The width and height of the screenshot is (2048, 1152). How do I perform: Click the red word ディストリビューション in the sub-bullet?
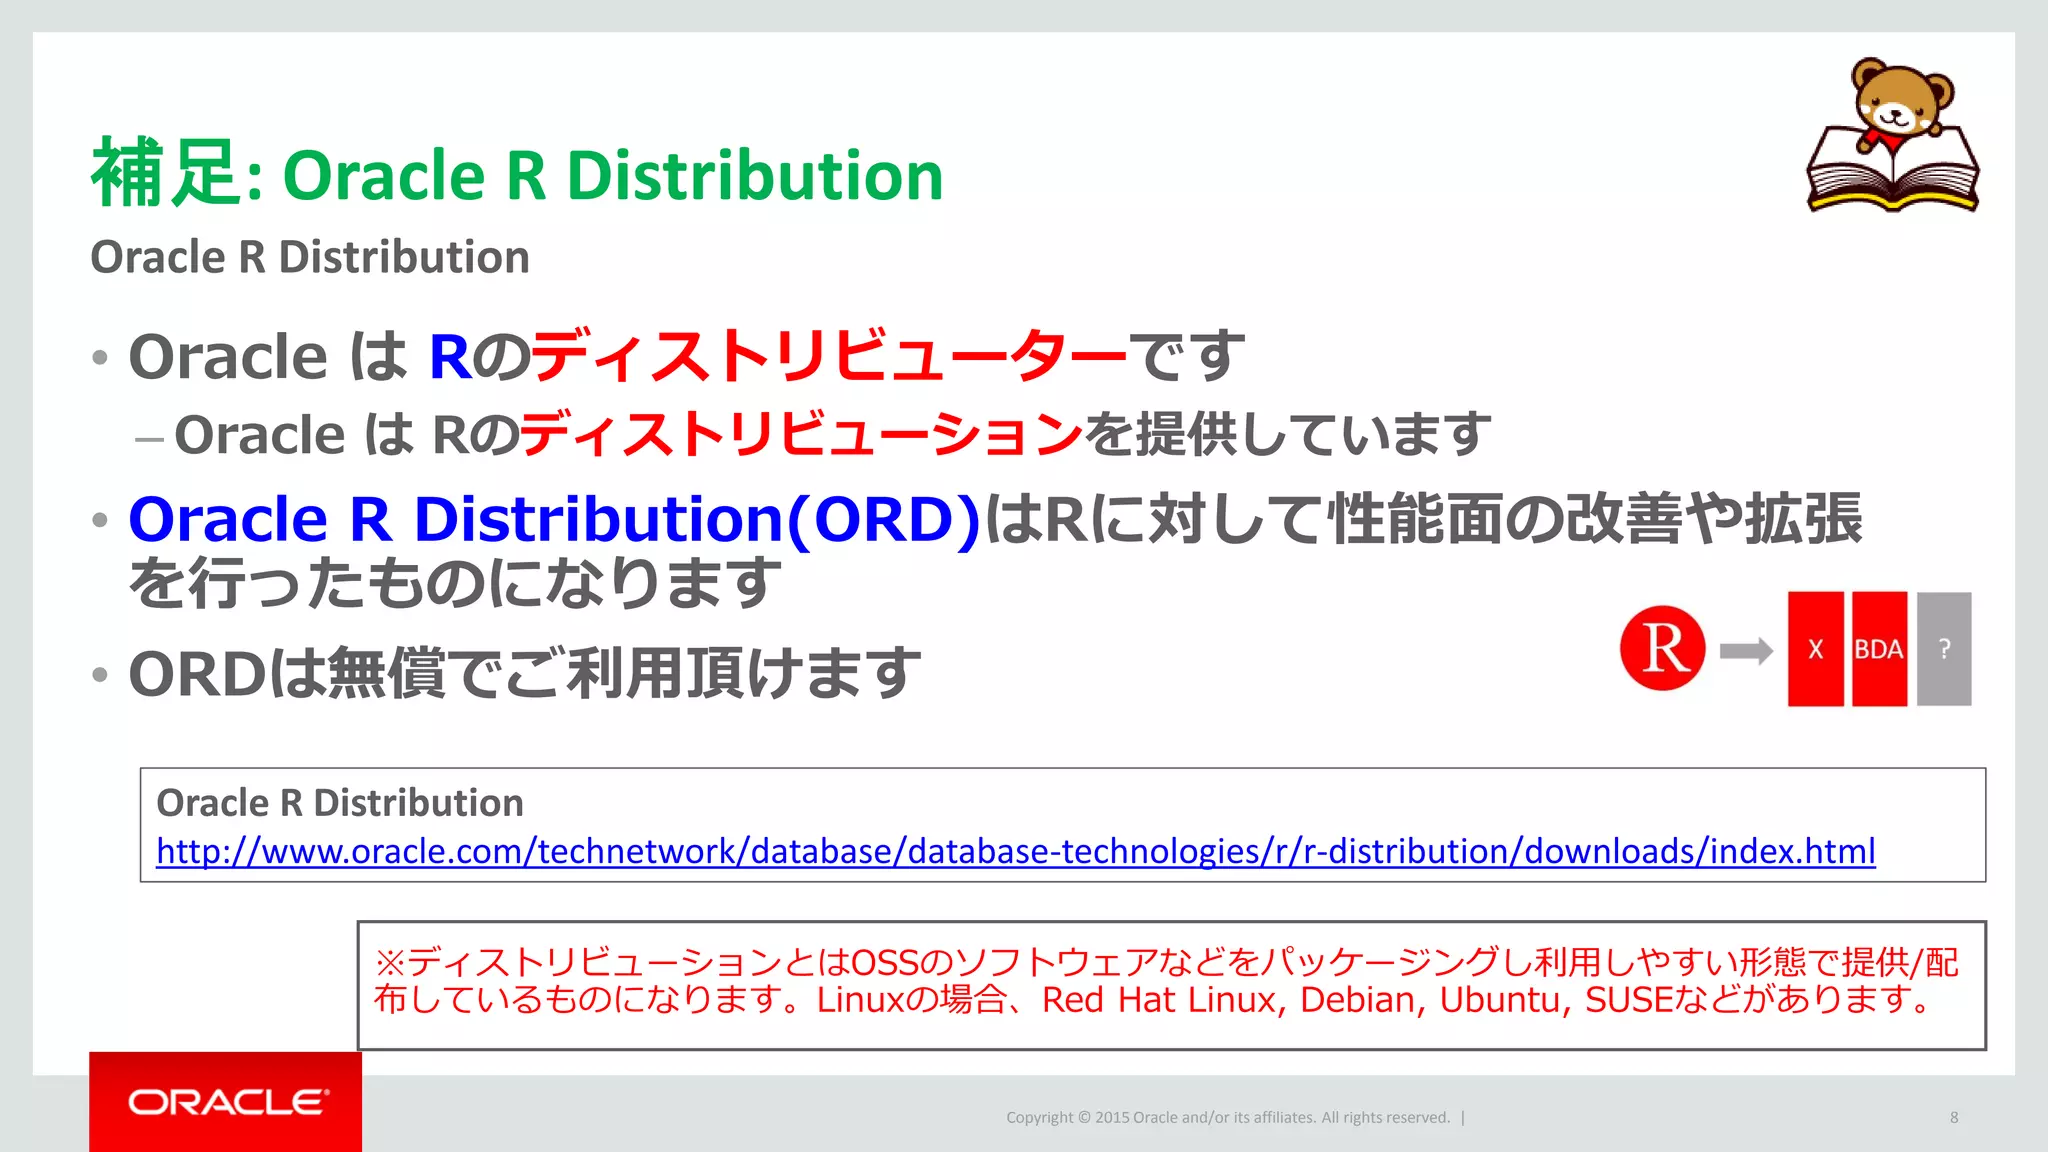801,433
